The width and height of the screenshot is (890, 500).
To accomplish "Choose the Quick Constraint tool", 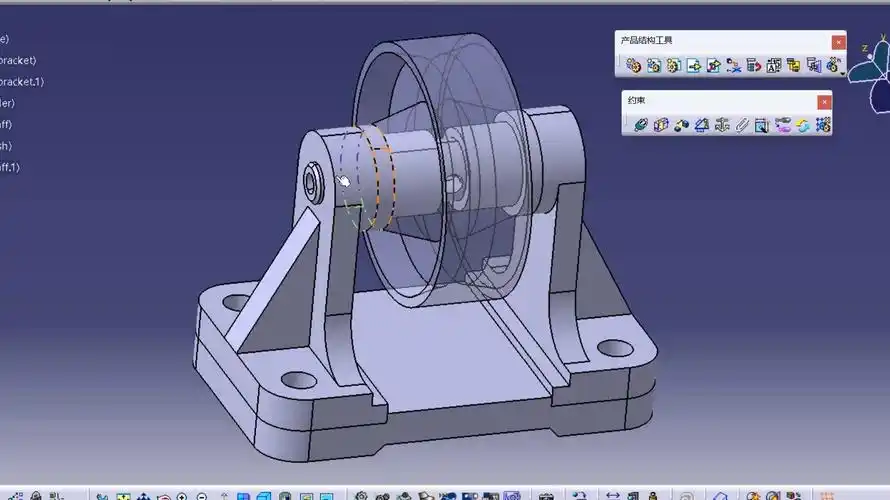I will [x=762, y=125].
